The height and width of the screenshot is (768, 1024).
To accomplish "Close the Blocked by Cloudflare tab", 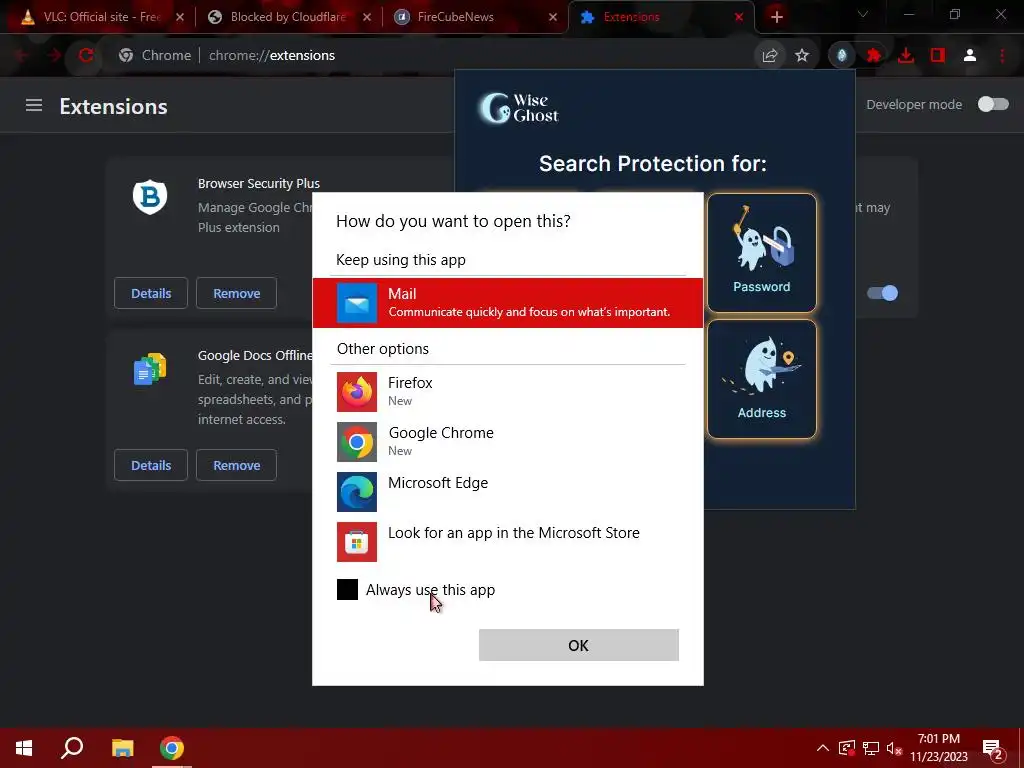I will pyautogui.click(x=366, y=18).
